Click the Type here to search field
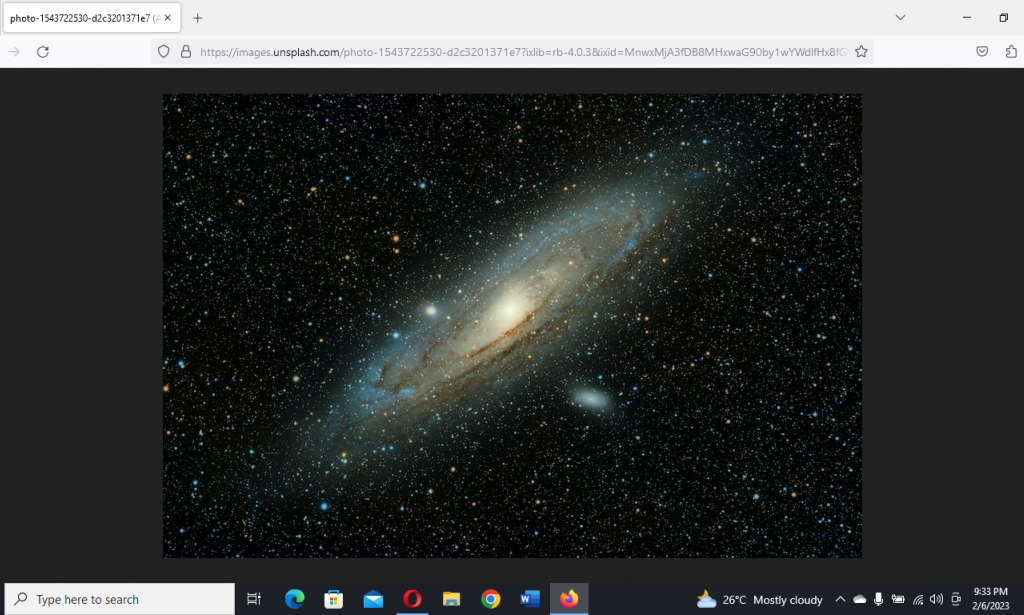This screenshot has width=1024, height=615. point(119,599)
